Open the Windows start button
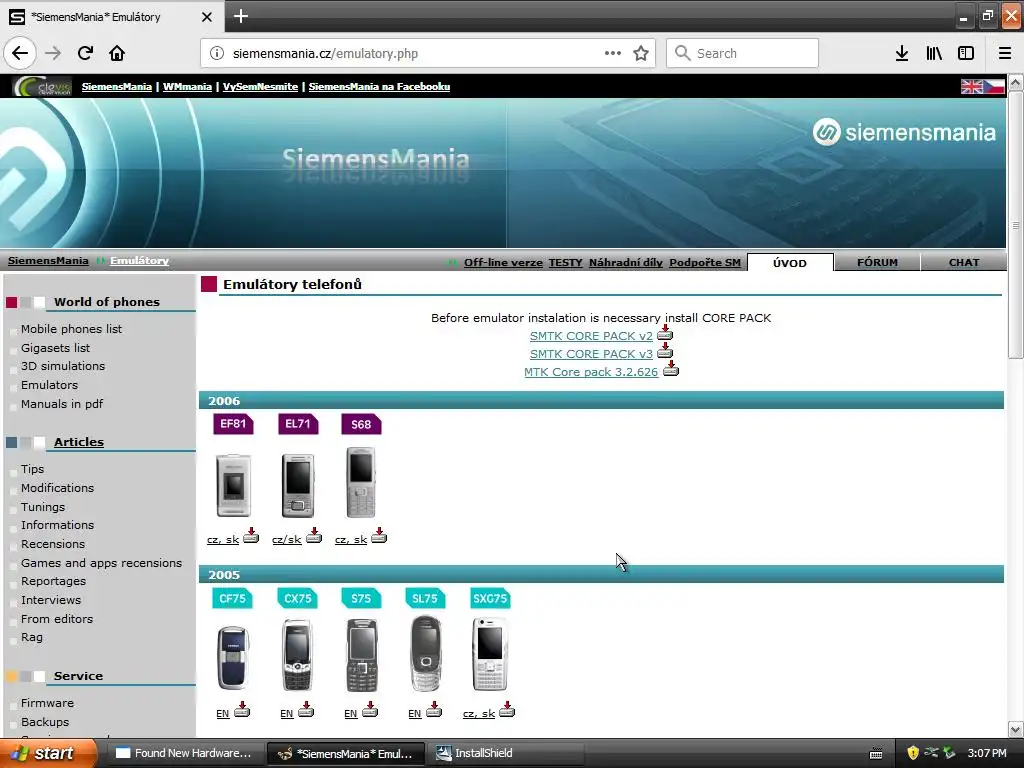Viewport: 1024px width, 768px height. (47, 754)
